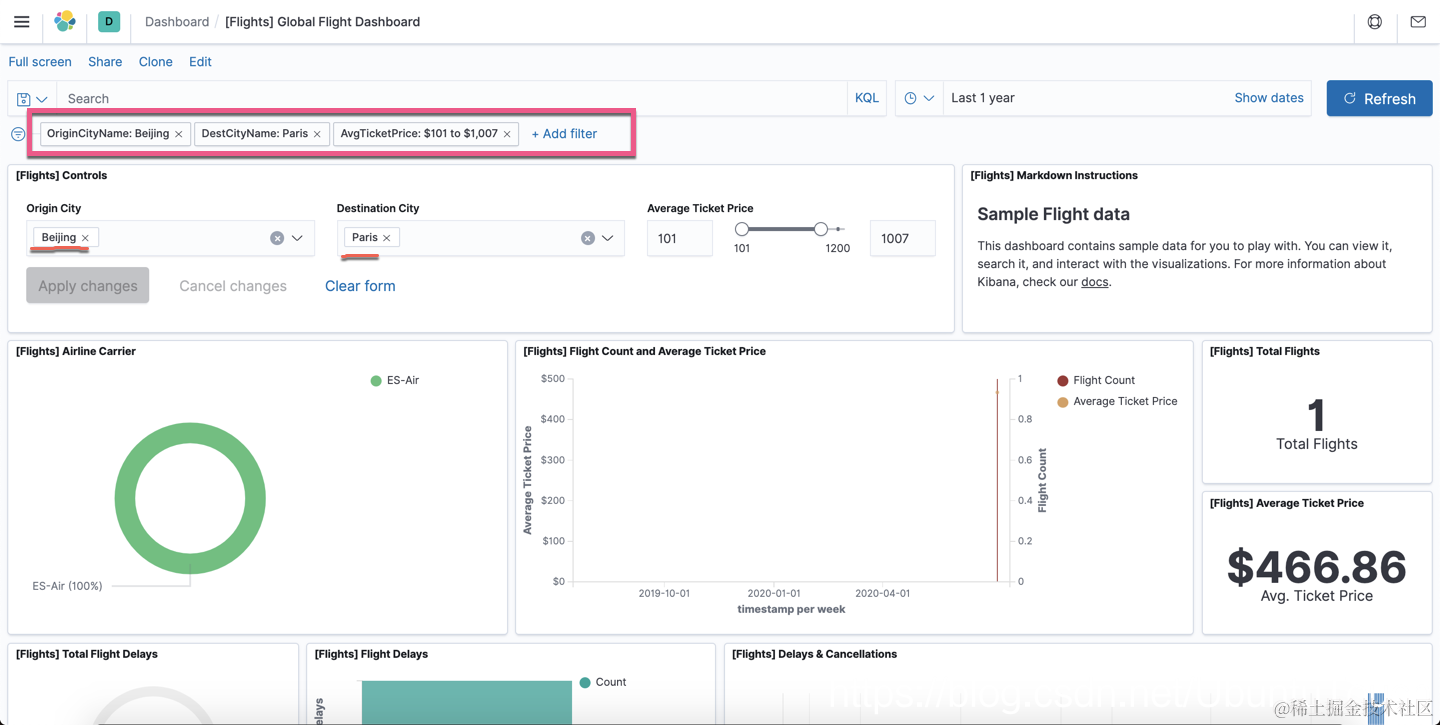
Task: Toggle the Count legend in Flight Delays
Action: [x=602, y=682]
